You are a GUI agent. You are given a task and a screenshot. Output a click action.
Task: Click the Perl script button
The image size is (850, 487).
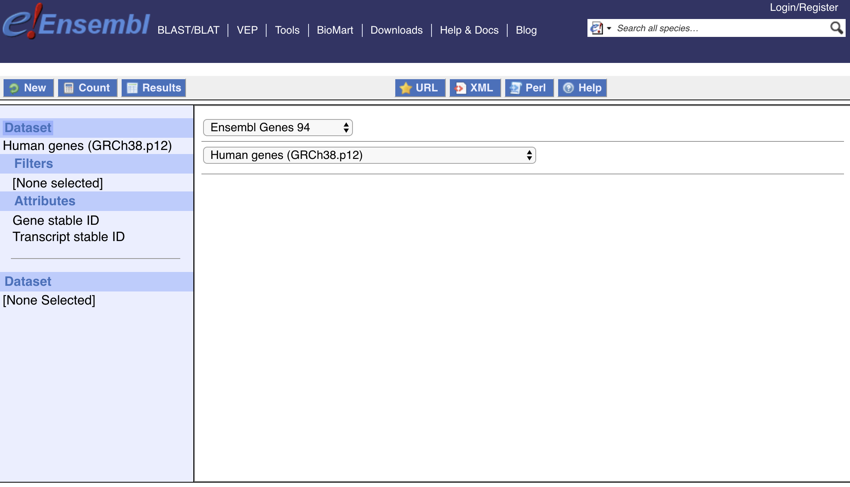[x=528, y=88]
